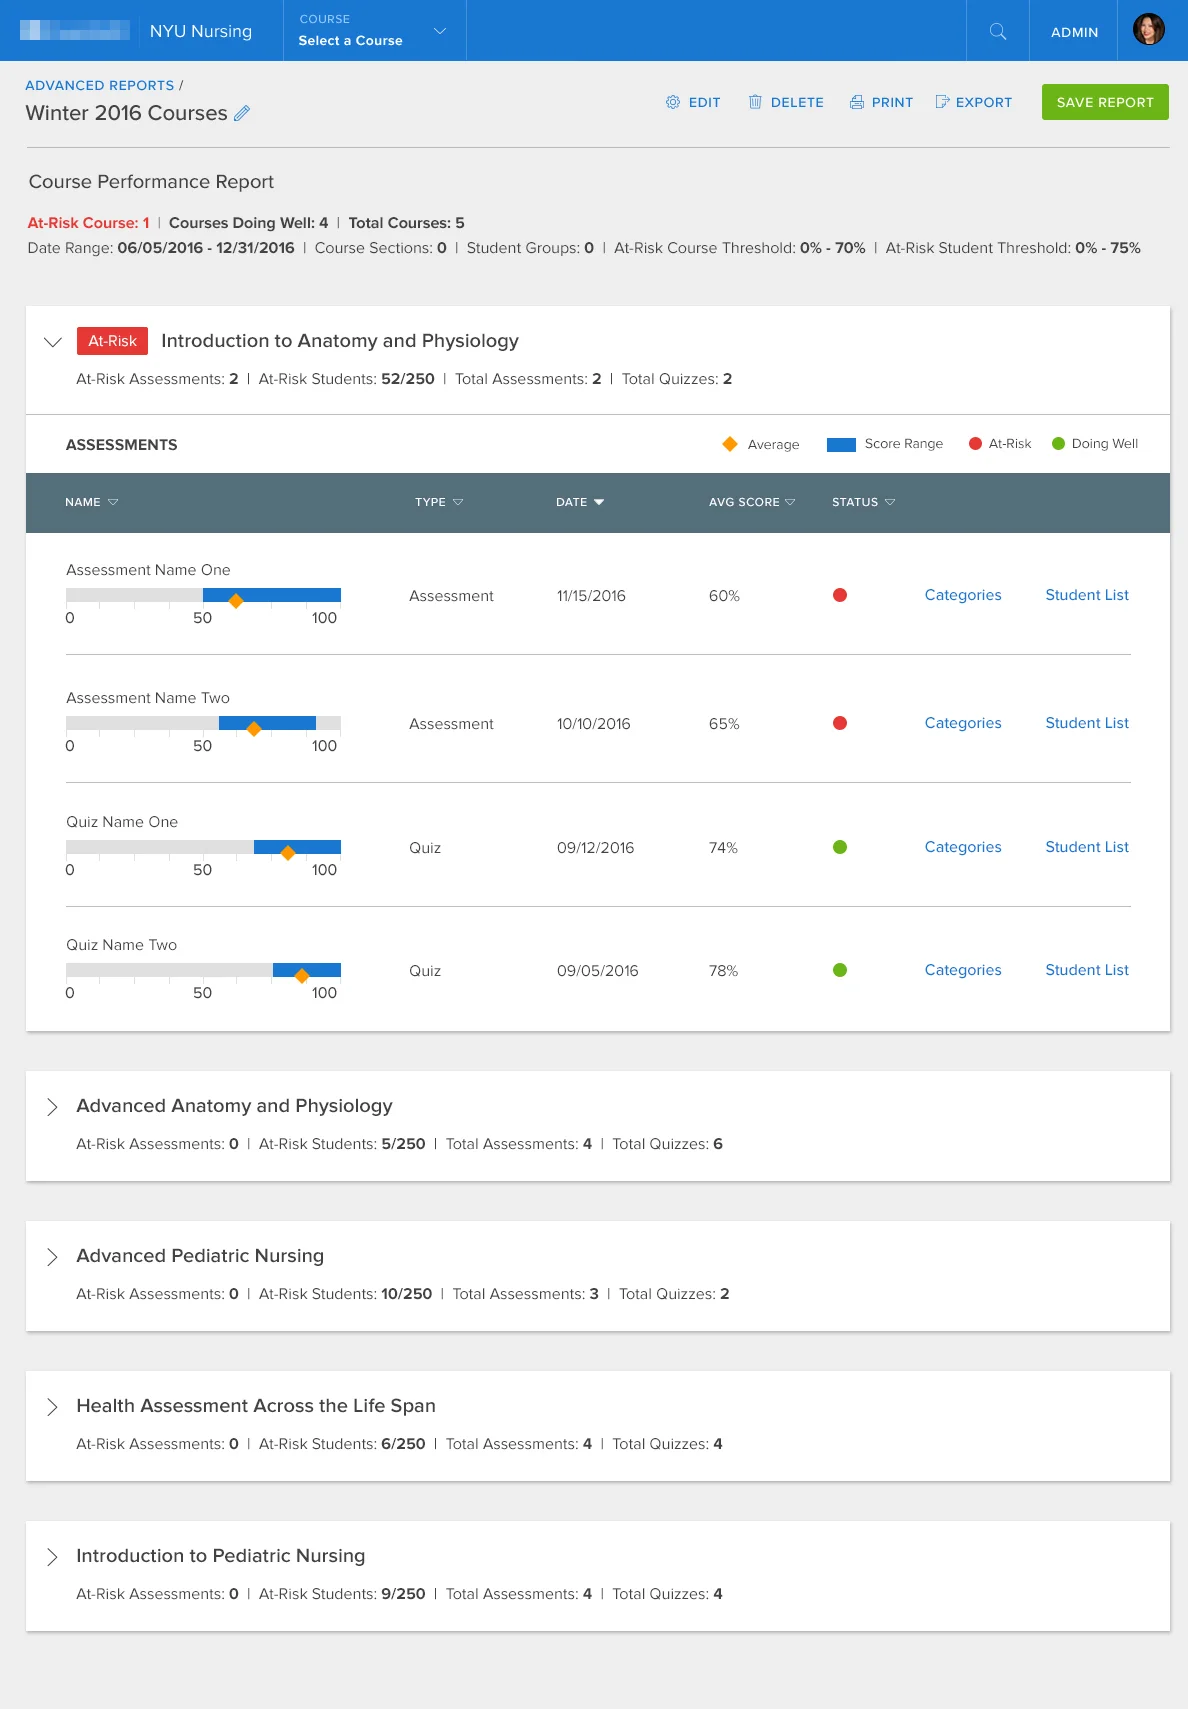Click the 78% average score value
Image resolution: width=1188 pixels, height=1709 pixels.
[723, 971]
